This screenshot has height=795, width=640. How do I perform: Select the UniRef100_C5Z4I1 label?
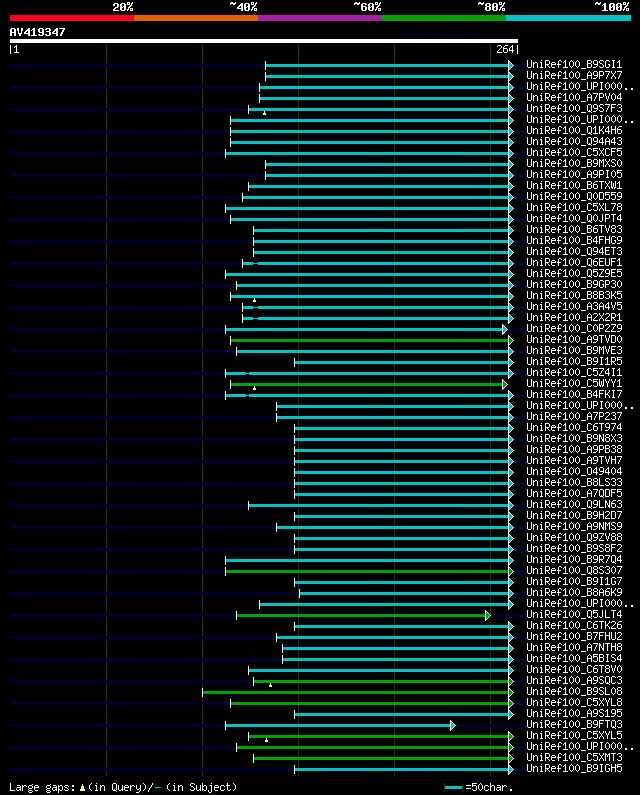coord(574,373)
